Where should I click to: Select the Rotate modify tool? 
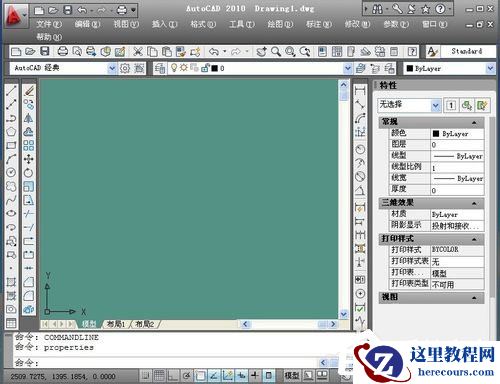[x=29, y=172]
